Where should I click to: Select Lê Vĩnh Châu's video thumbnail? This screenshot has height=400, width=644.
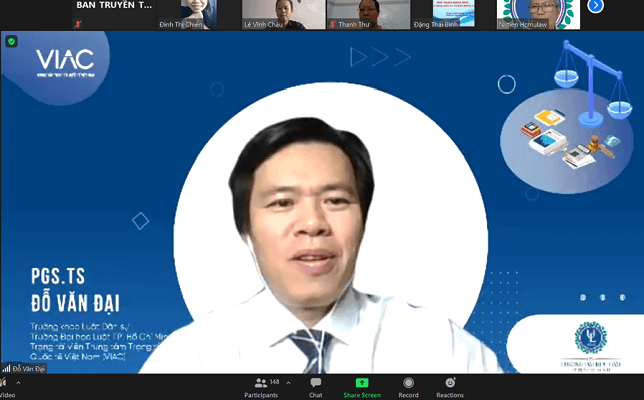284,14
